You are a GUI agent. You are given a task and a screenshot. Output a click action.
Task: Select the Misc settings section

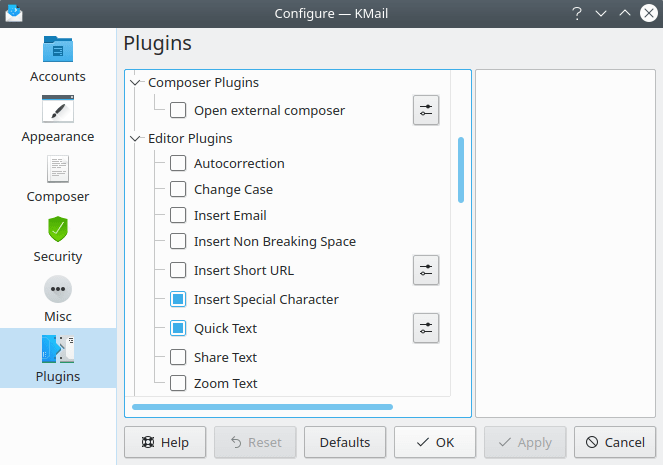[x=58, y=300]
